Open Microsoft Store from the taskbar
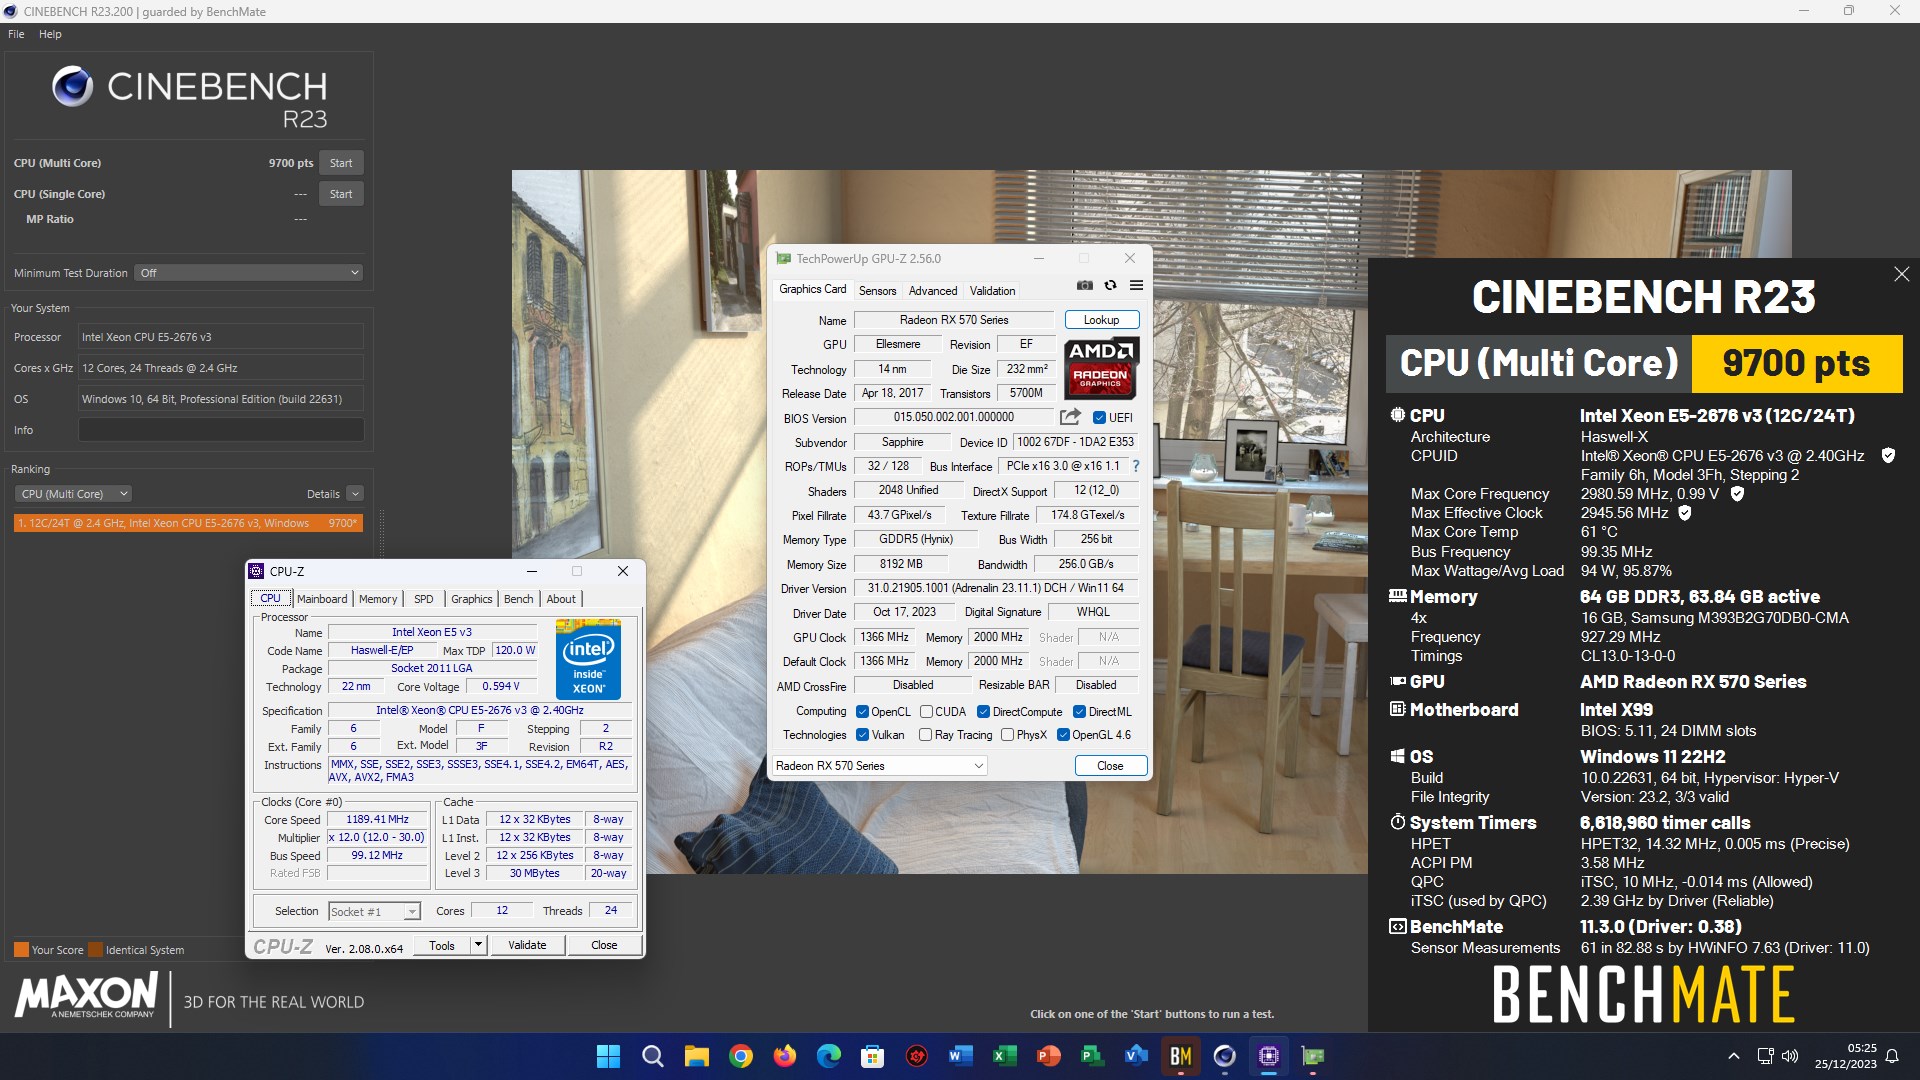Screen dimensions: 1920x1080 coord(872,1056)
